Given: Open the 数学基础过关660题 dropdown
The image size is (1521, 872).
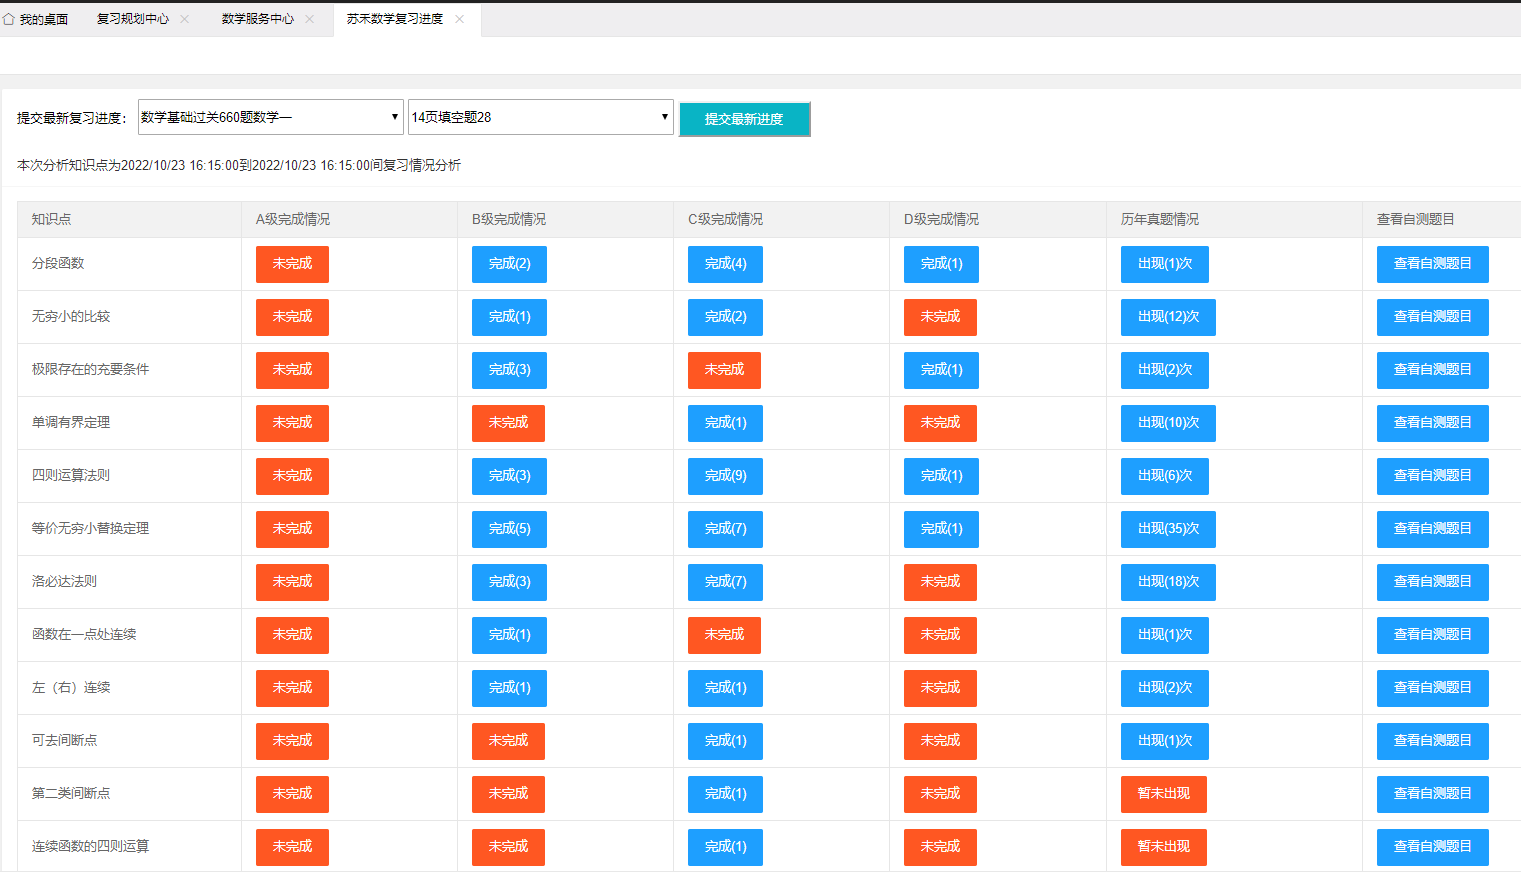Looking at the screenshot, I should coord(270,117).
